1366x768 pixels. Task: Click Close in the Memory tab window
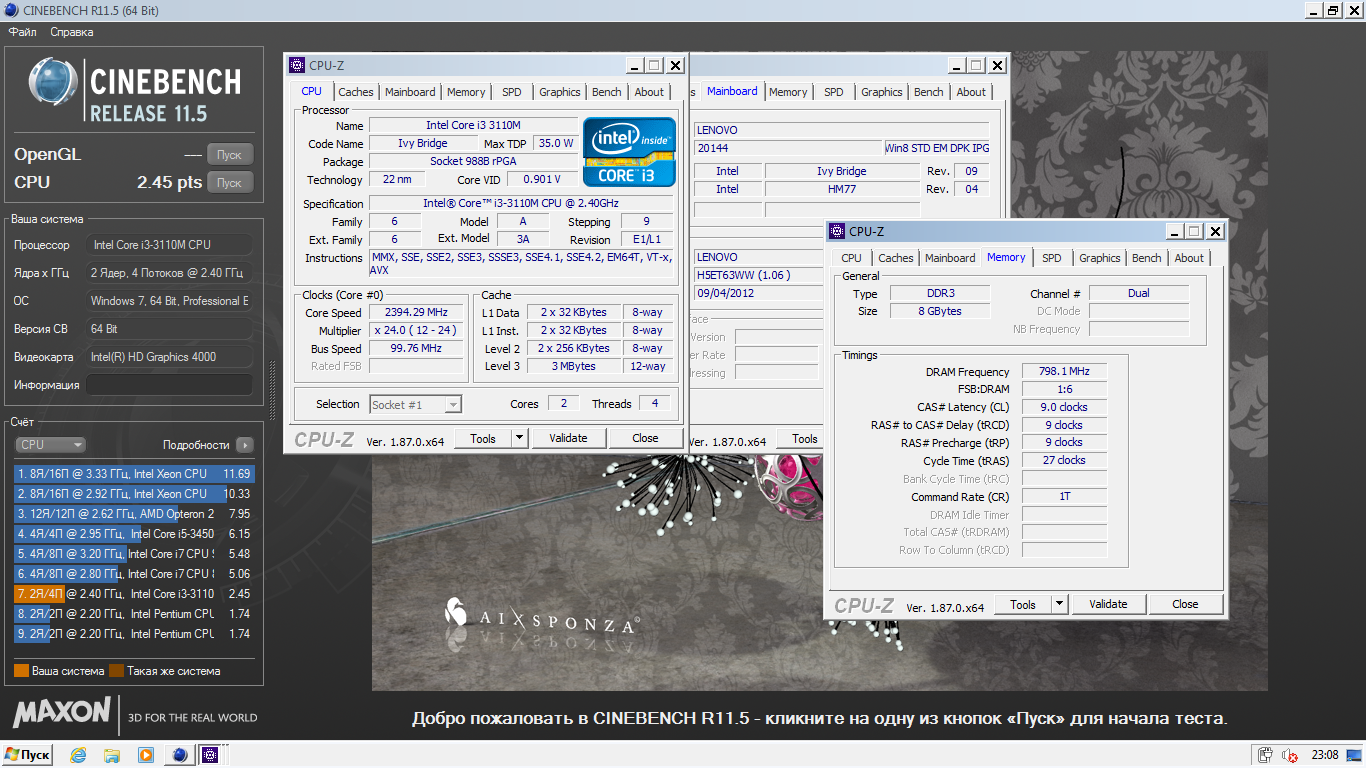[x=1186, y=604]
